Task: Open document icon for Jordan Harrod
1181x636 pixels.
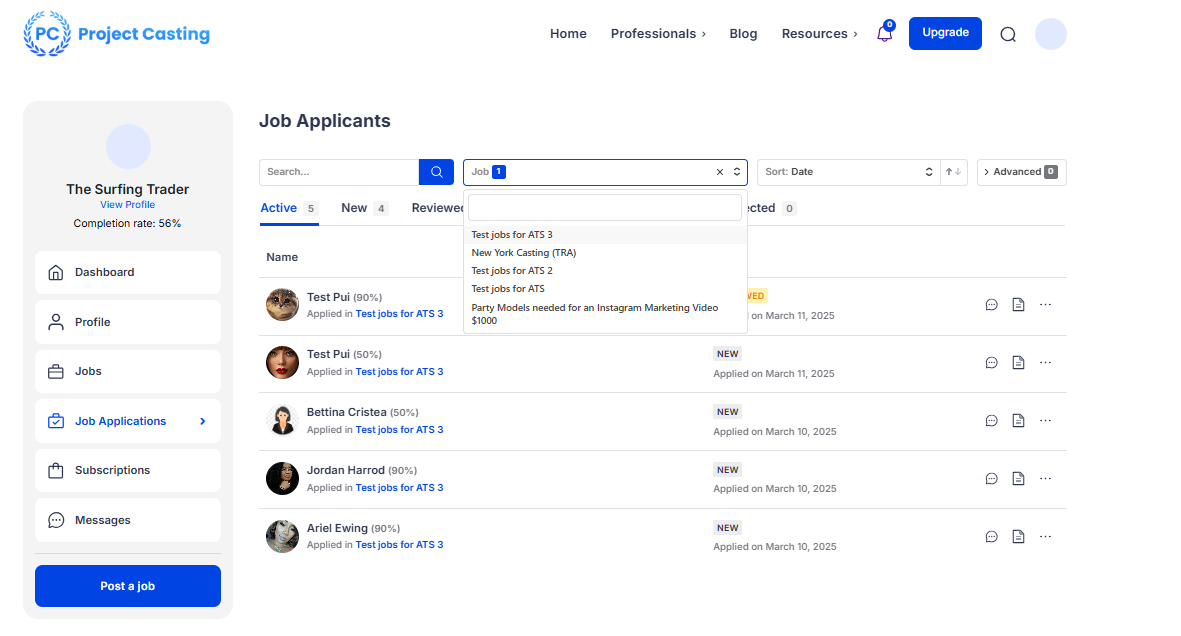Action: pyautogui.click(x=1018, y=479)
